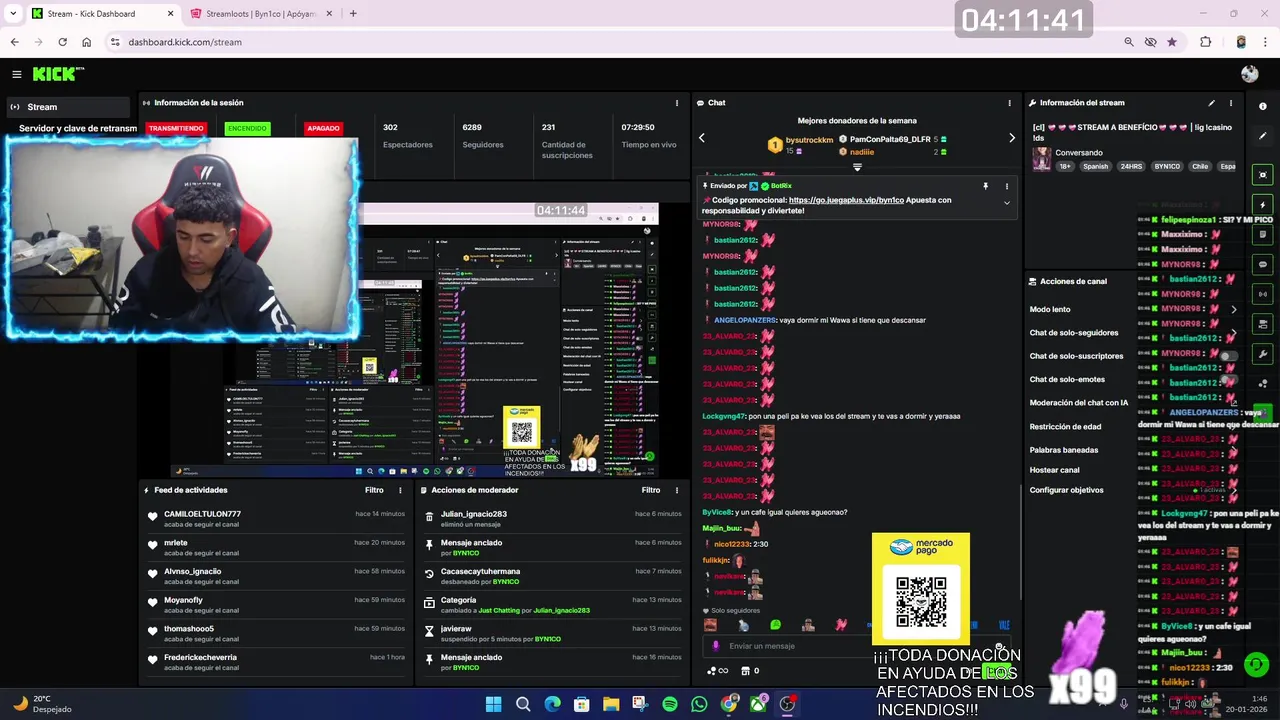Open Moderación del chat con IA
Screen dimensions: 1280x720
coord(1079,403)
